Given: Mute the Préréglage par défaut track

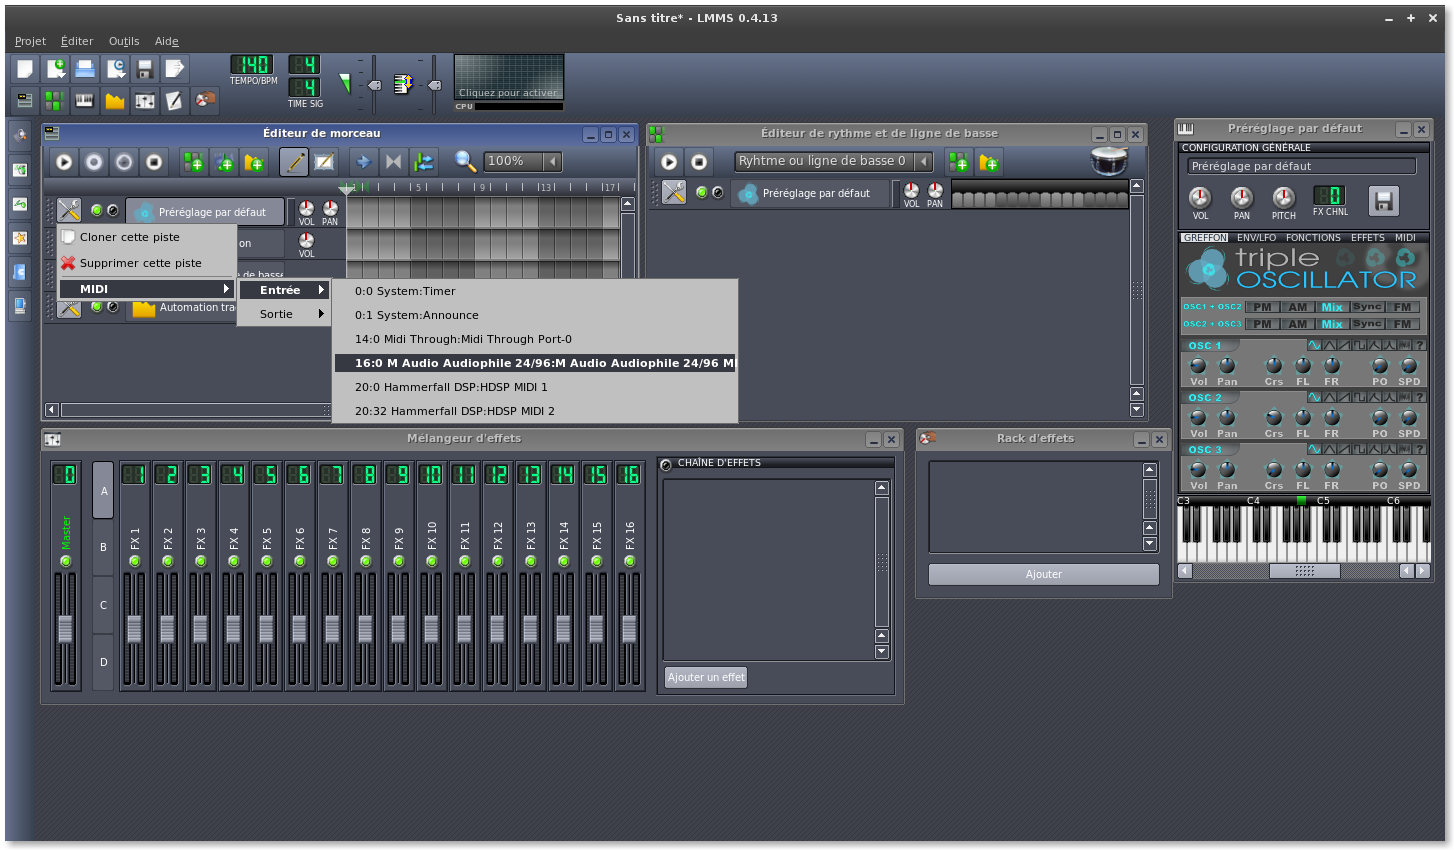Looking at the screenshot, I should 97,211.
